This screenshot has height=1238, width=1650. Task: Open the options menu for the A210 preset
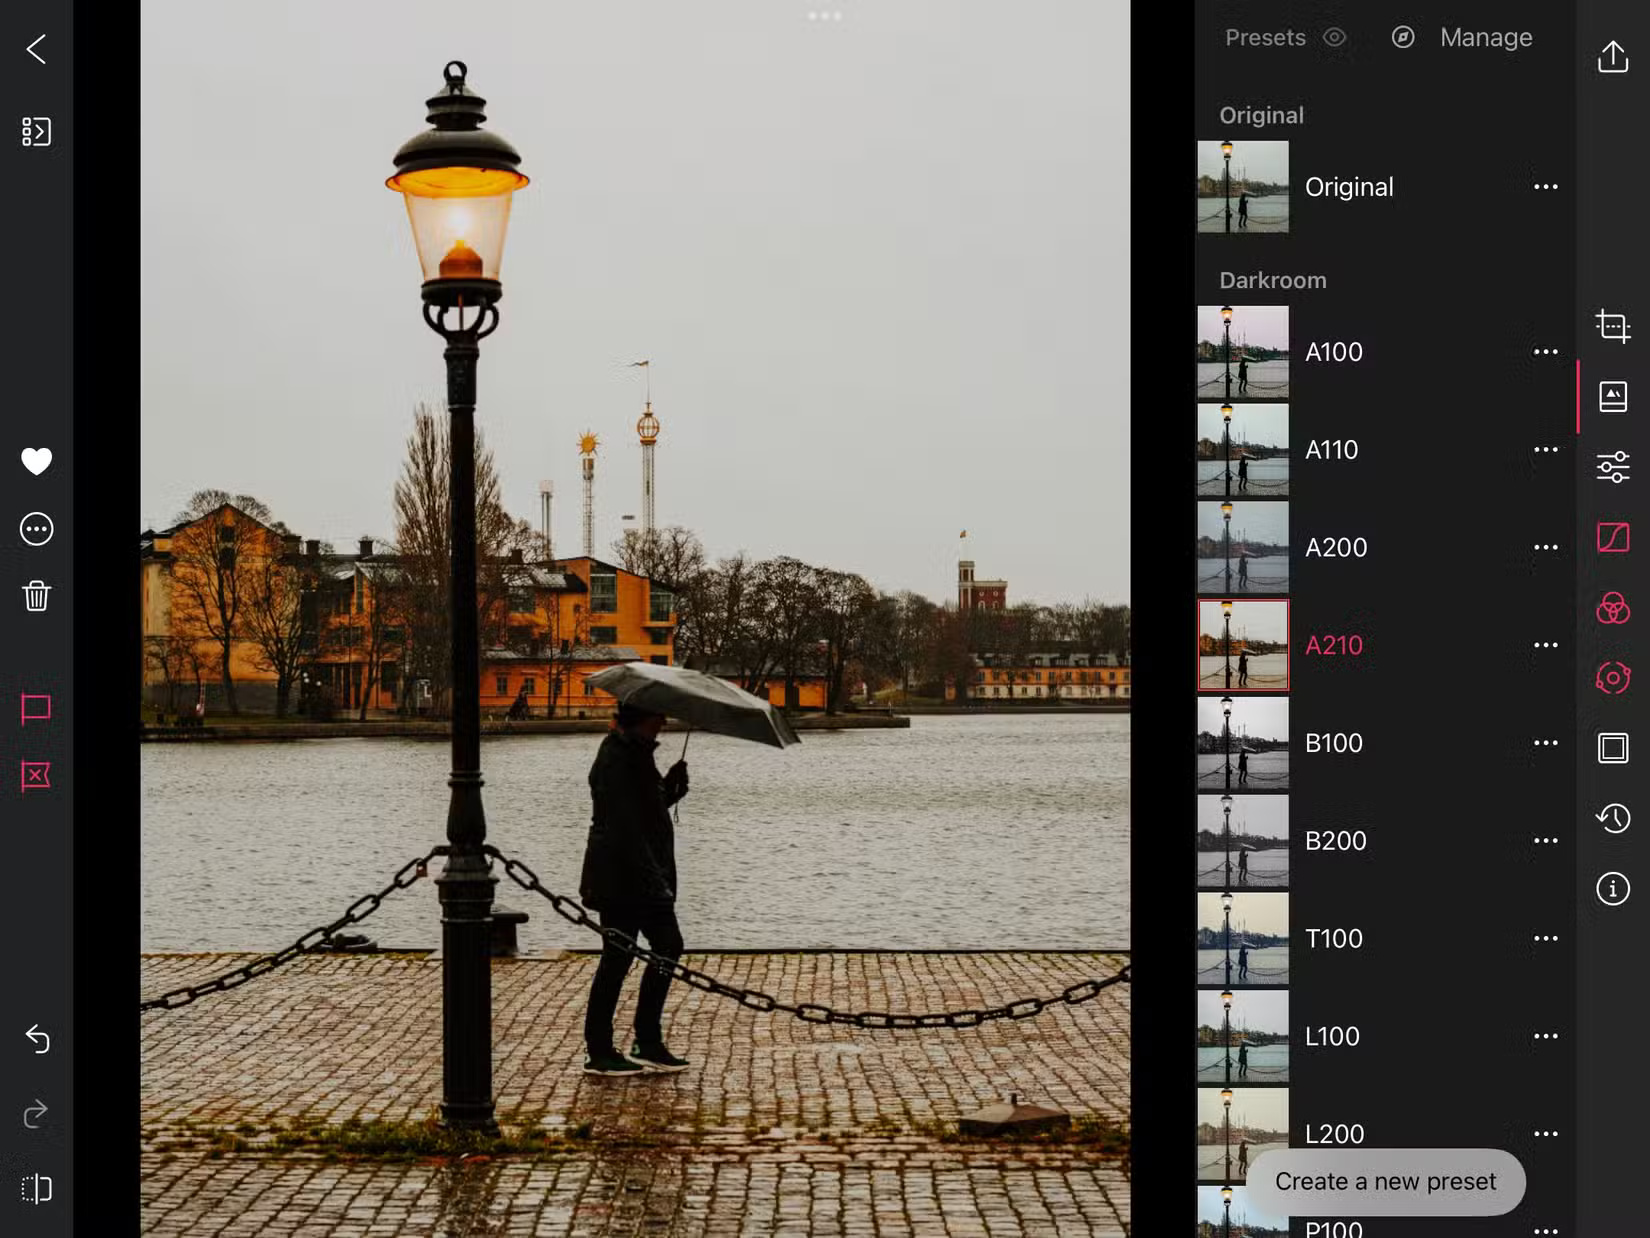(x=1545, y=645)
